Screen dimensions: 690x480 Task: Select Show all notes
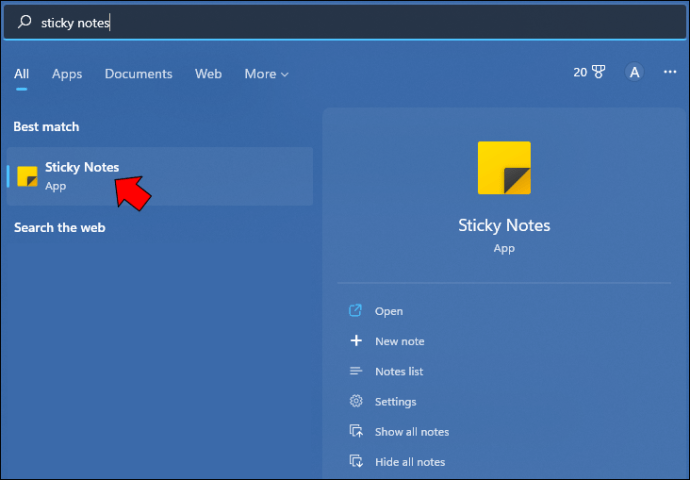412,432
